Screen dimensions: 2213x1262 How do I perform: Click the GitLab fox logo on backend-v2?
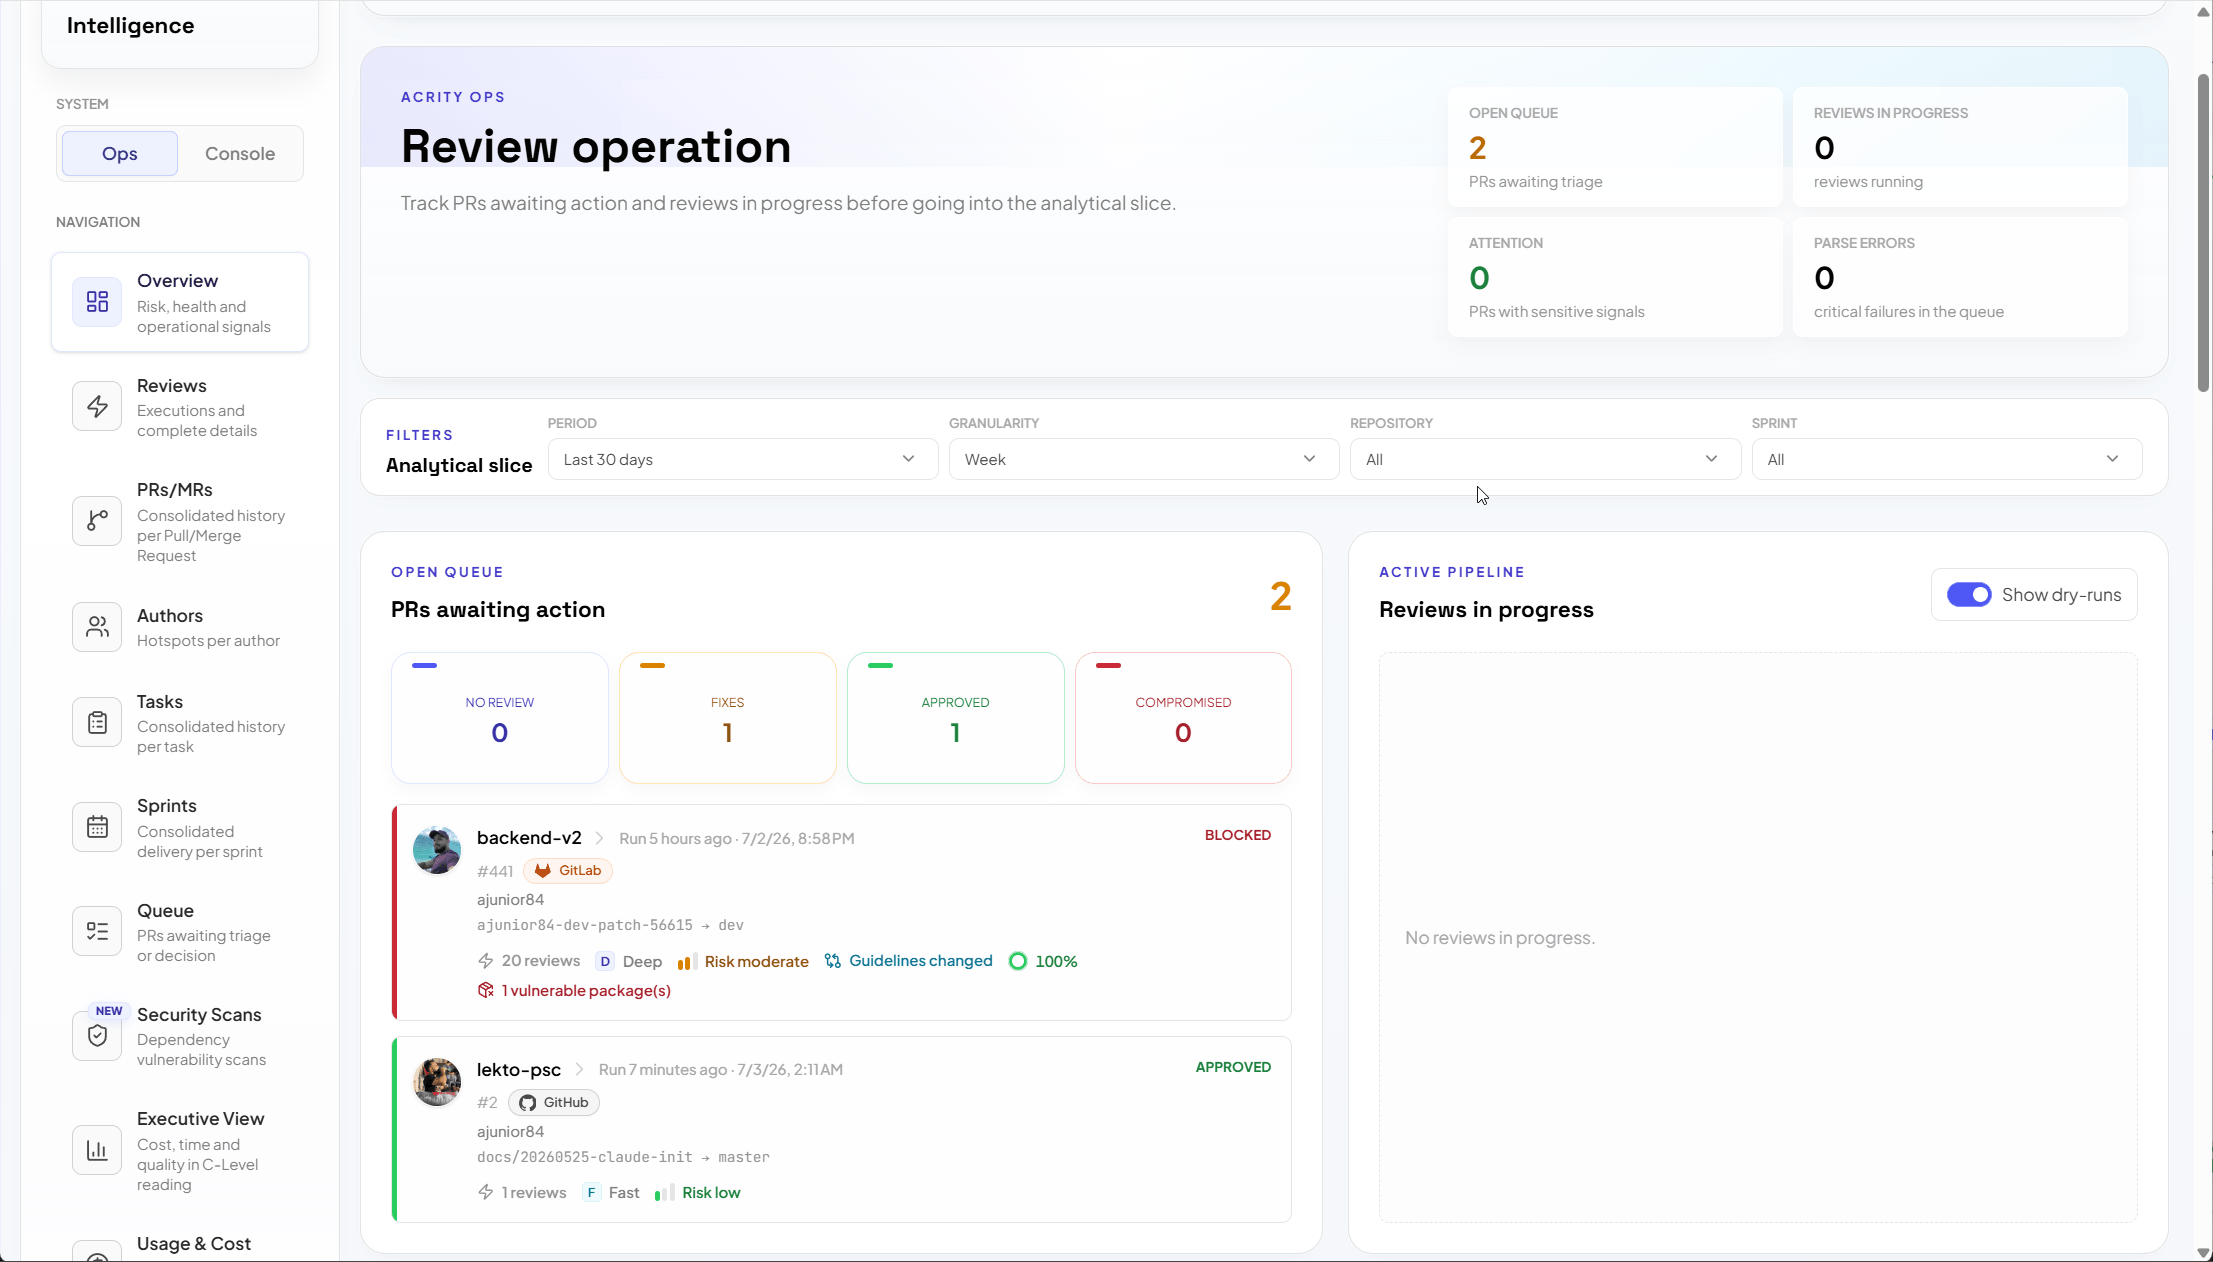(x=543, y=871)
